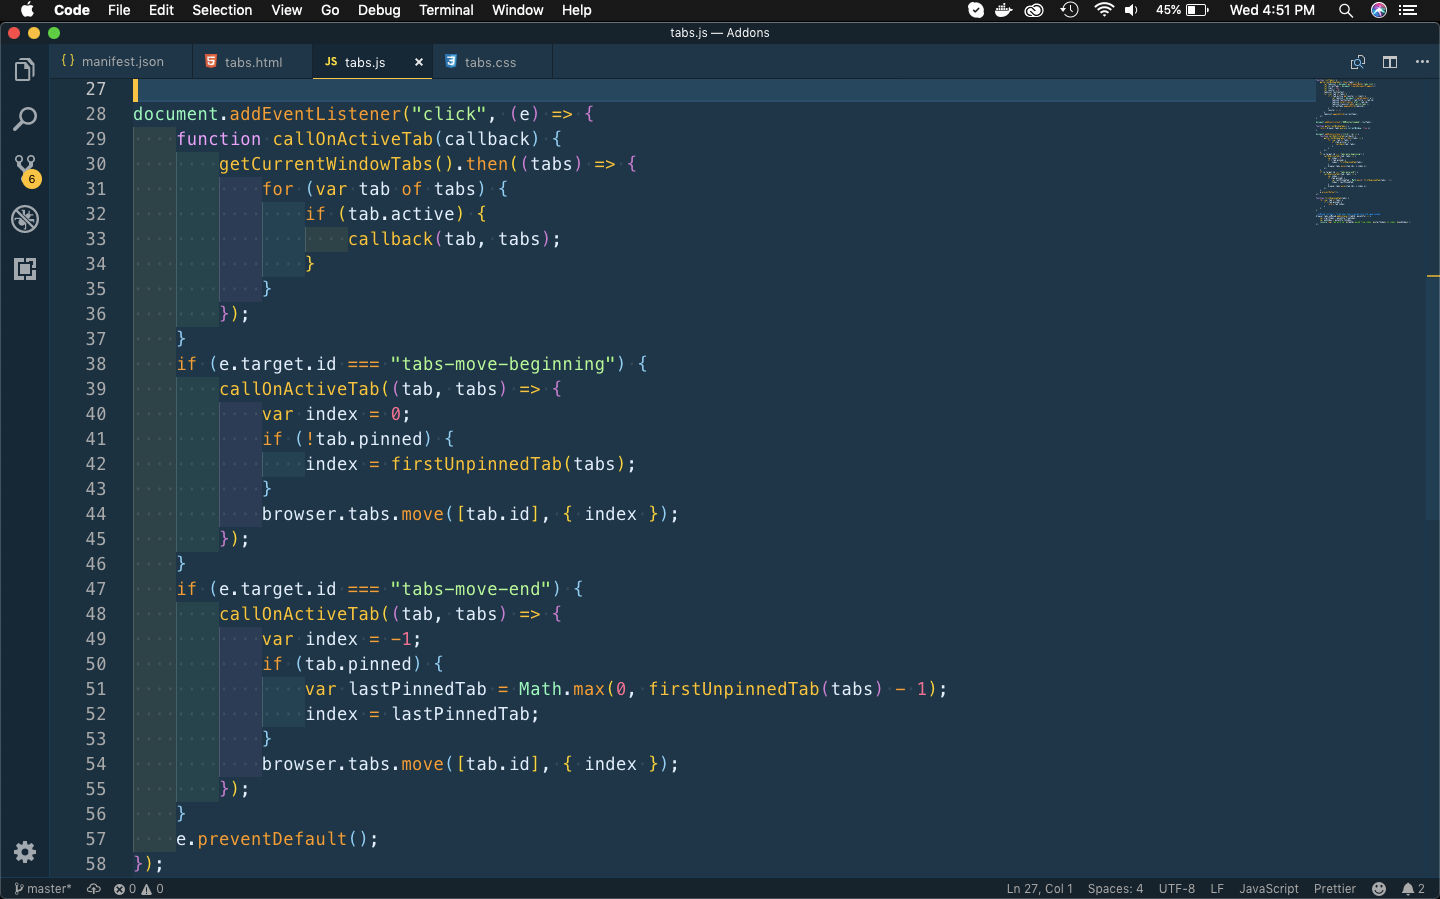Click the Wed 4:51 PM clock
This screenshot has width=1440, height=899.
pyautogui.click(x=1272, y=10)
